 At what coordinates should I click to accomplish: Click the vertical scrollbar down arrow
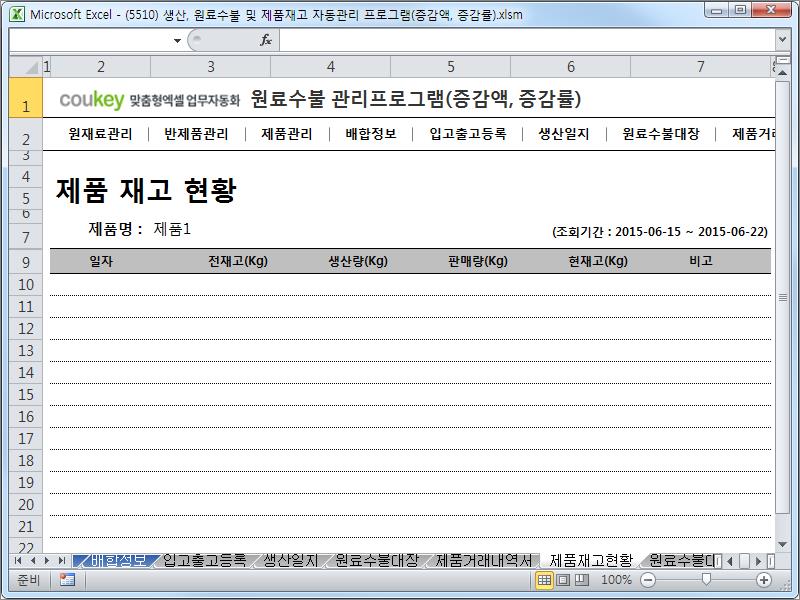(x=782, y=545)
